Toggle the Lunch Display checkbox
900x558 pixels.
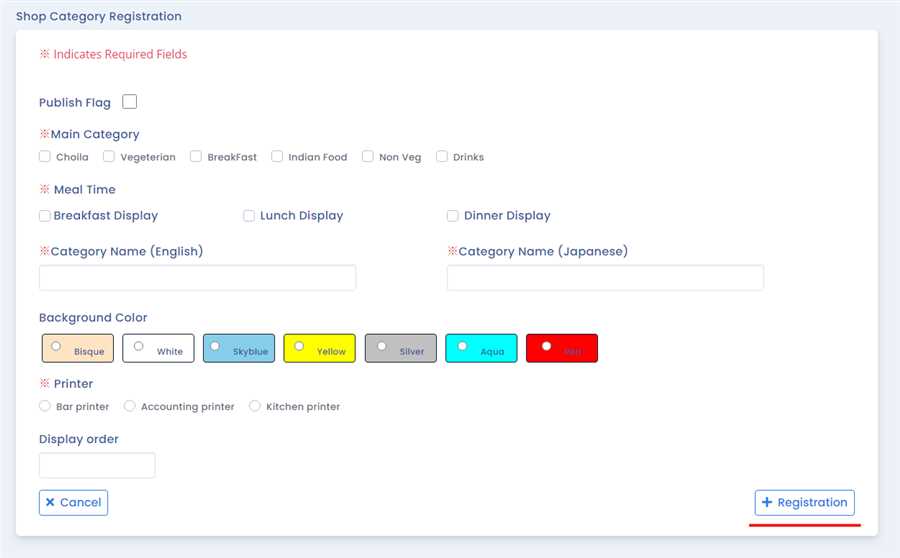249,216
